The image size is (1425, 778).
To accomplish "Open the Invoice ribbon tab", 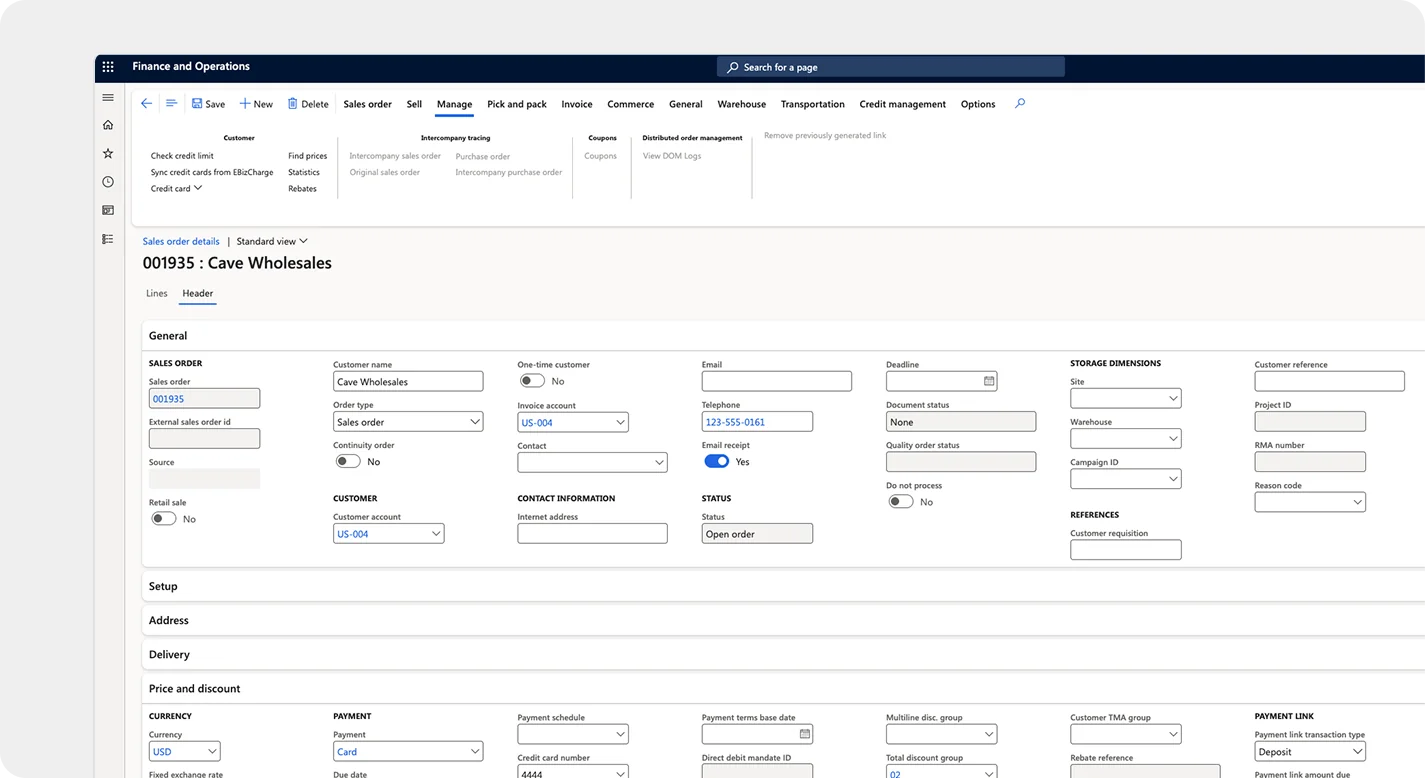I will [577, 104].
